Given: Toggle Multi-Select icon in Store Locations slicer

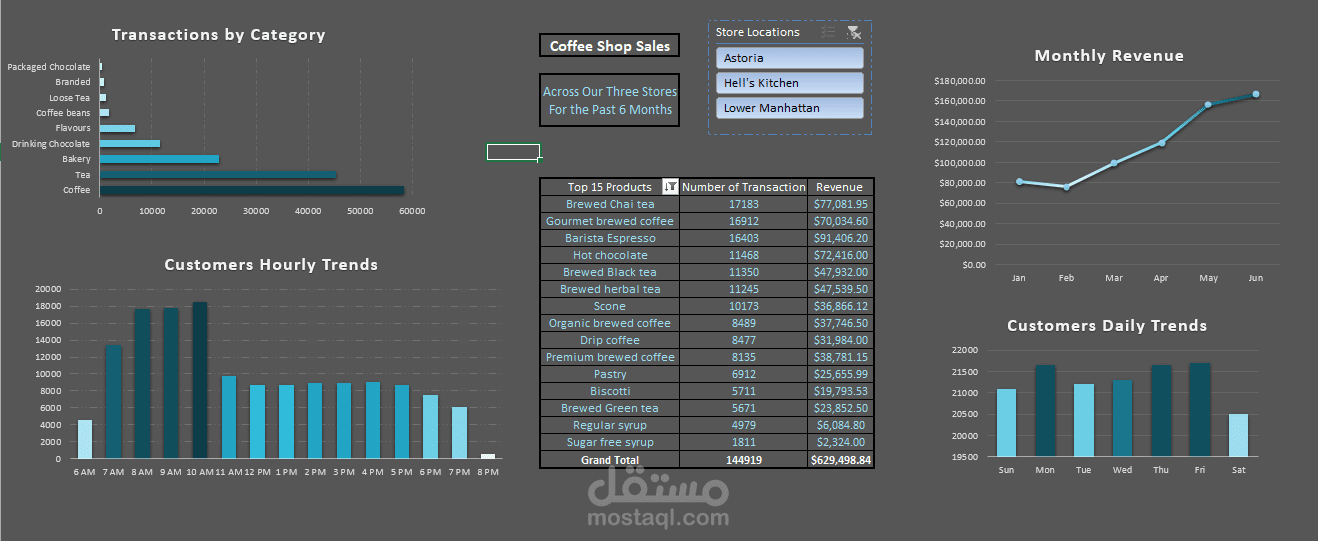Looking at the screenshot, I should [x=828, y=32].
